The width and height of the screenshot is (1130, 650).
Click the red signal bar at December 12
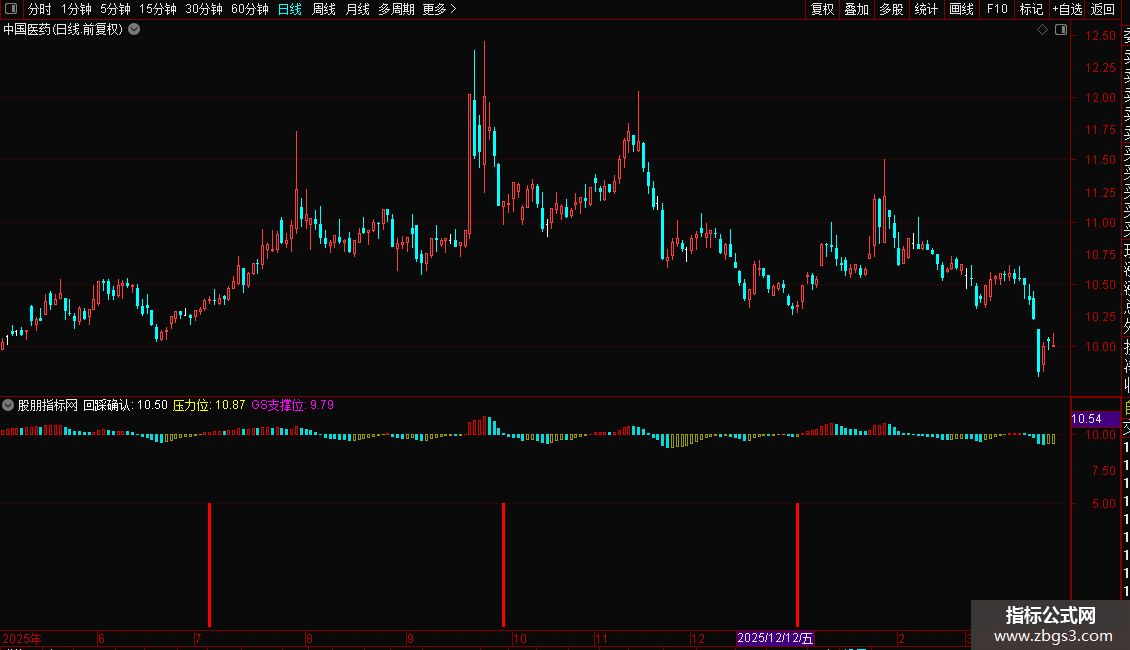798,564
